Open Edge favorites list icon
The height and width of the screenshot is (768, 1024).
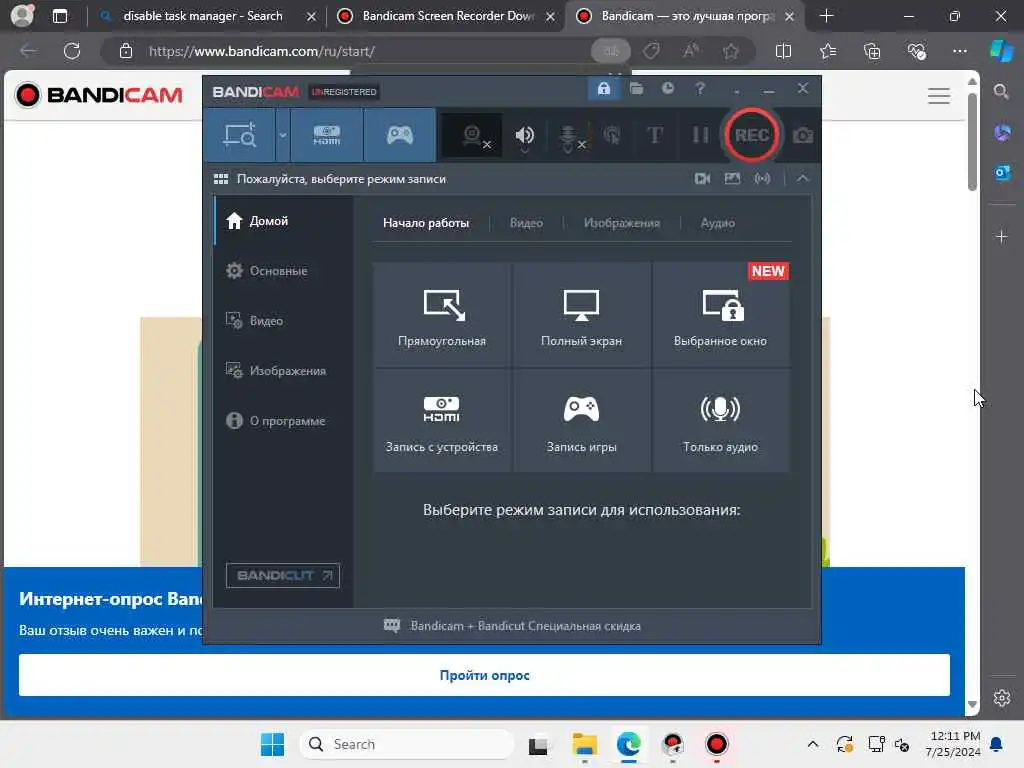point(827,51)
